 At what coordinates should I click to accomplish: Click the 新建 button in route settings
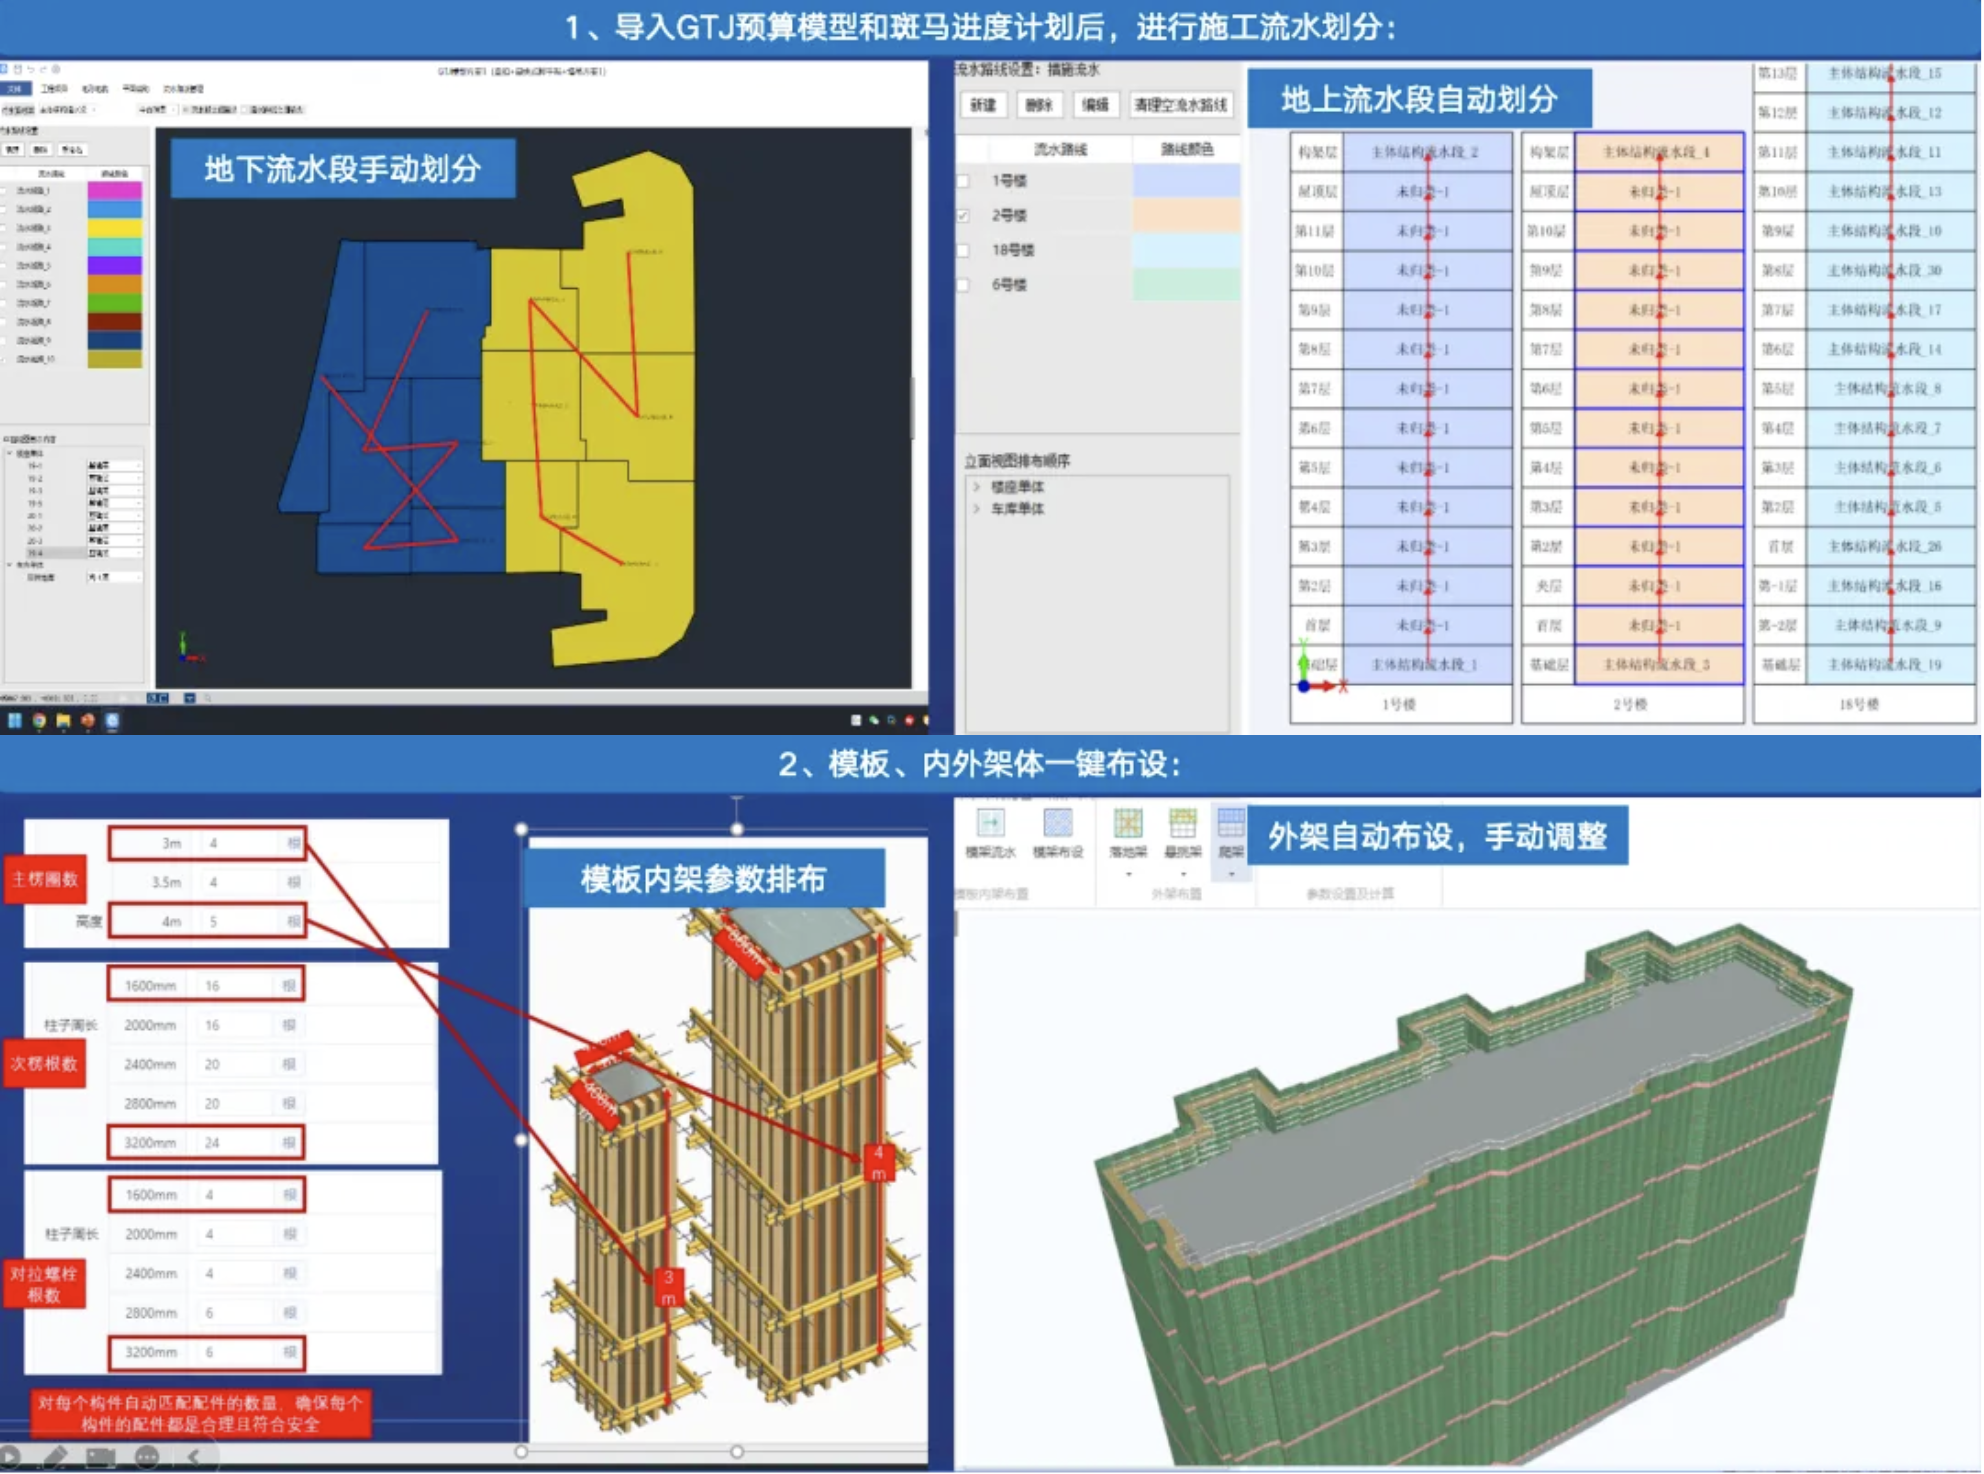(983, 105)
